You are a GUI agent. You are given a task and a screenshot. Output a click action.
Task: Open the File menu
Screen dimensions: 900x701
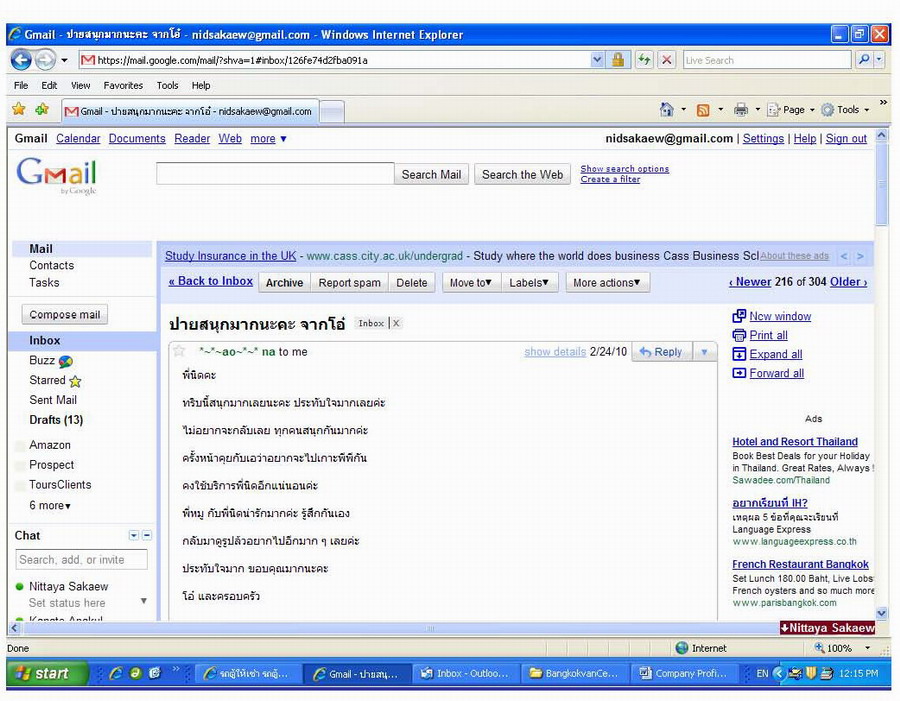pos(21,85)
